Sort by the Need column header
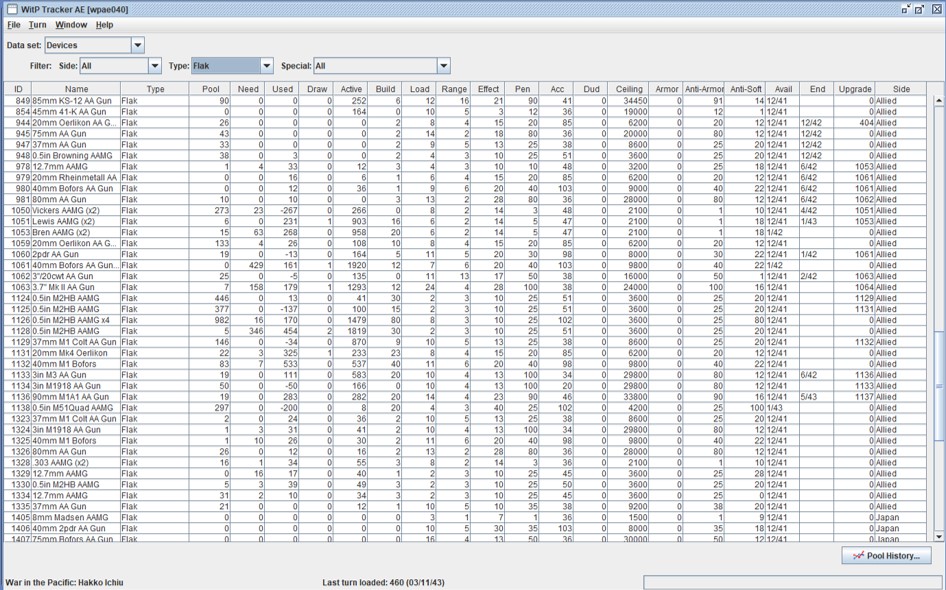Viewport: 946px width, 590px height. [x=248, y=89]
